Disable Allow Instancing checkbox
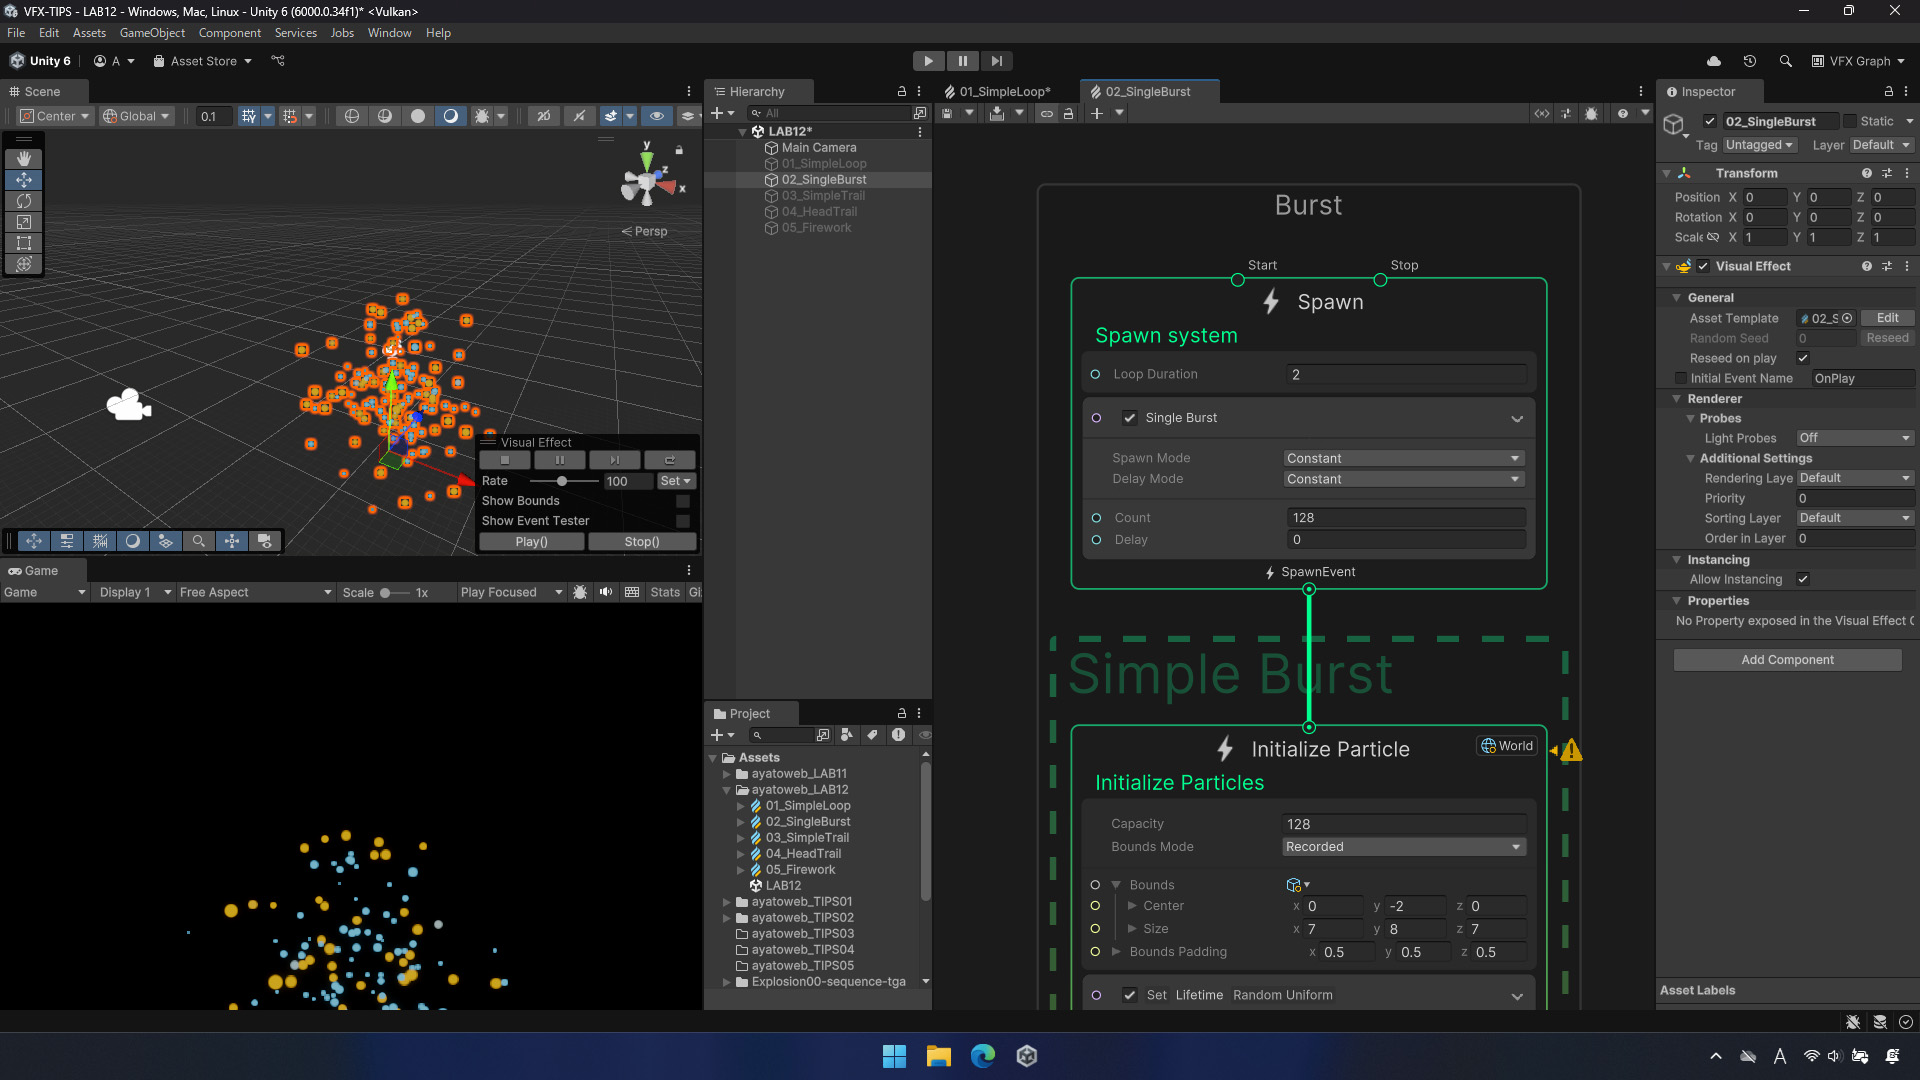 [1803, 579]
